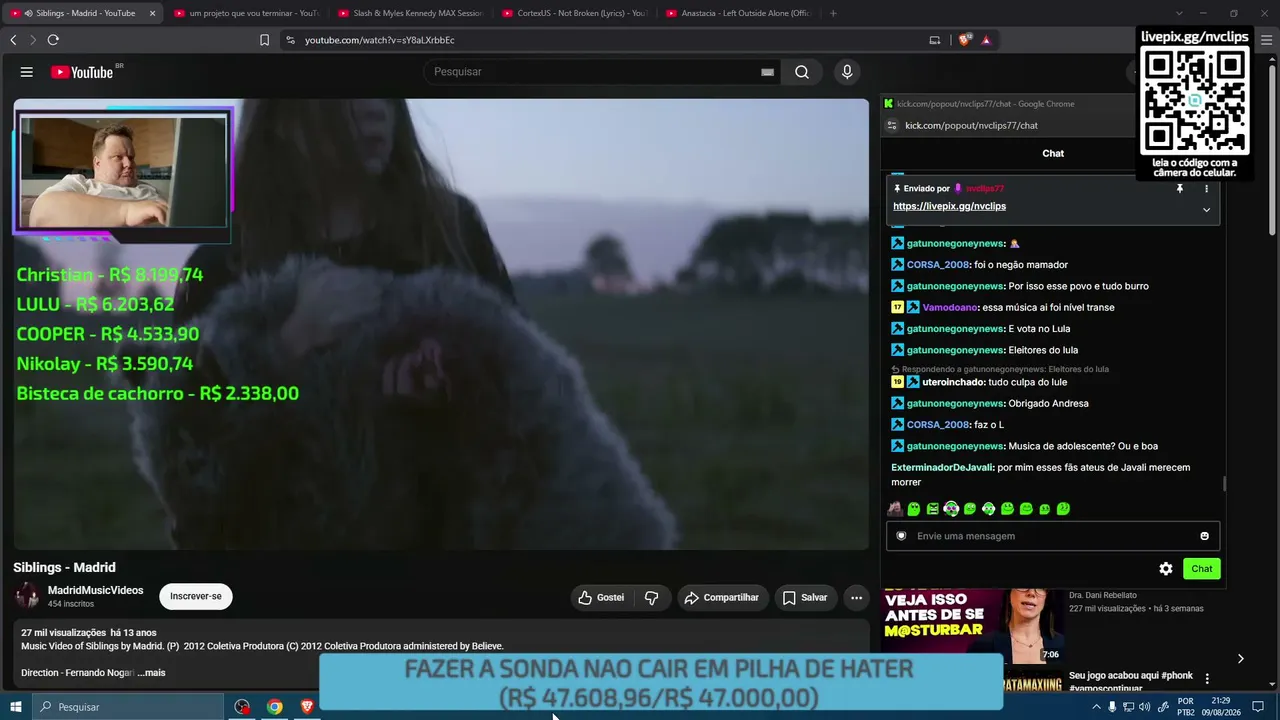Click username ExterminadorDeJavali in chat
Image resolution: width=1280 pixels, height=720 pixels.
pyautogui.click(x=942, y=468)
